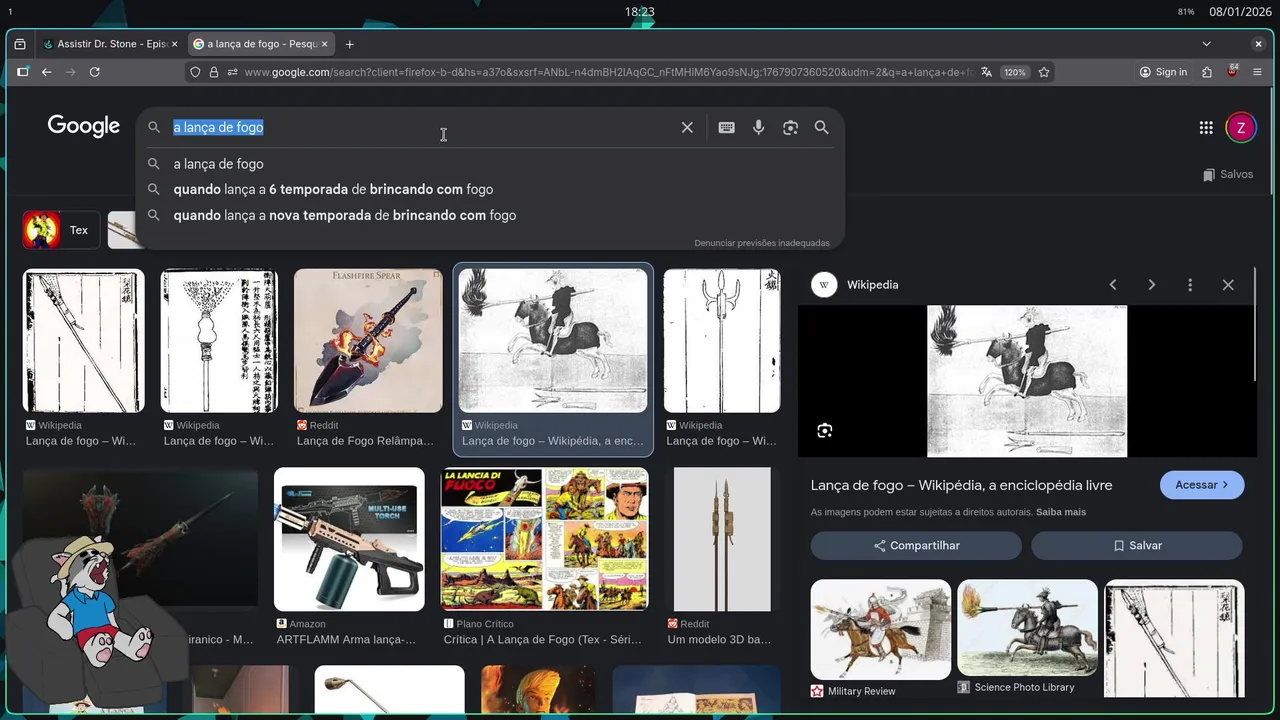Search inside image with lens icon
The width and height of the screenshot is (1280, 720).
pyautogui.click(x=825, y=431)
